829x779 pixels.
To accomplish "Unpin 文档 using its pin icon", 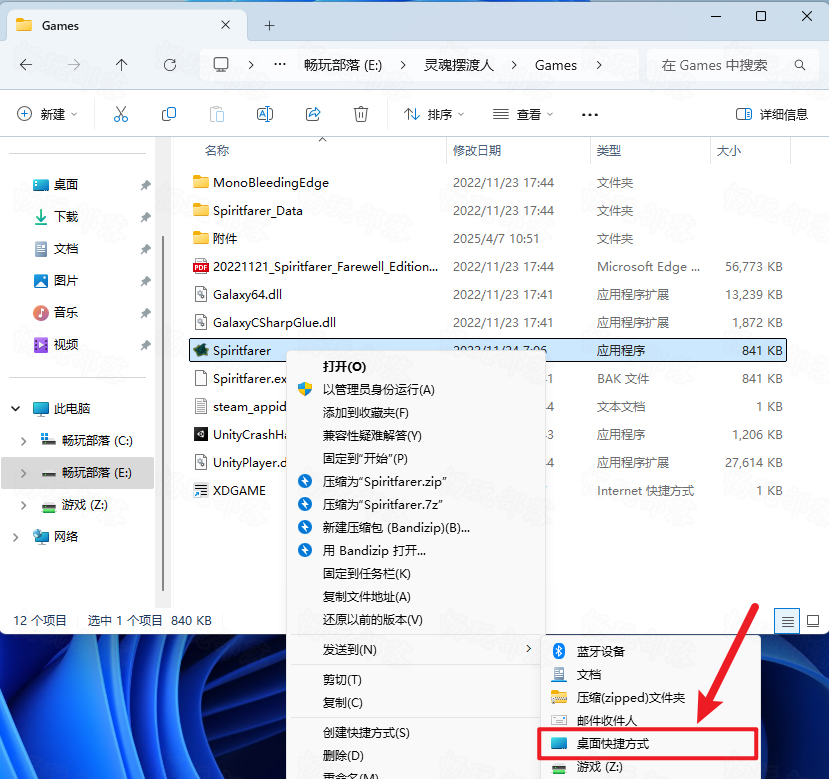I will 145,249.
